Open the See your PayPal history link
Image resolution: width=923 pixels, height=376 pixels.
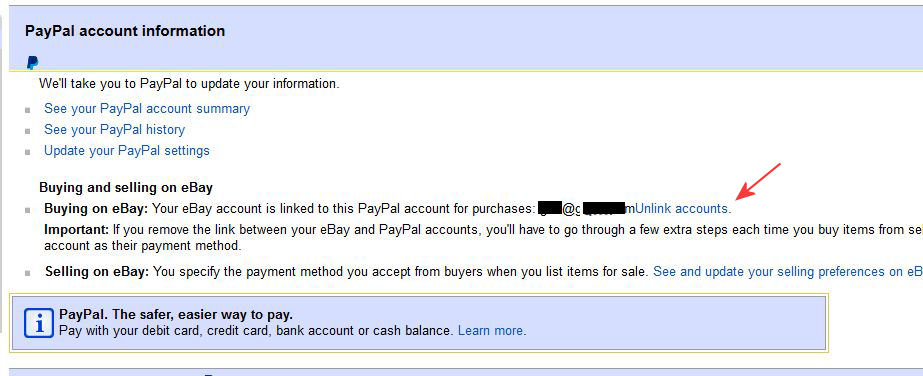tap(114, 129)
